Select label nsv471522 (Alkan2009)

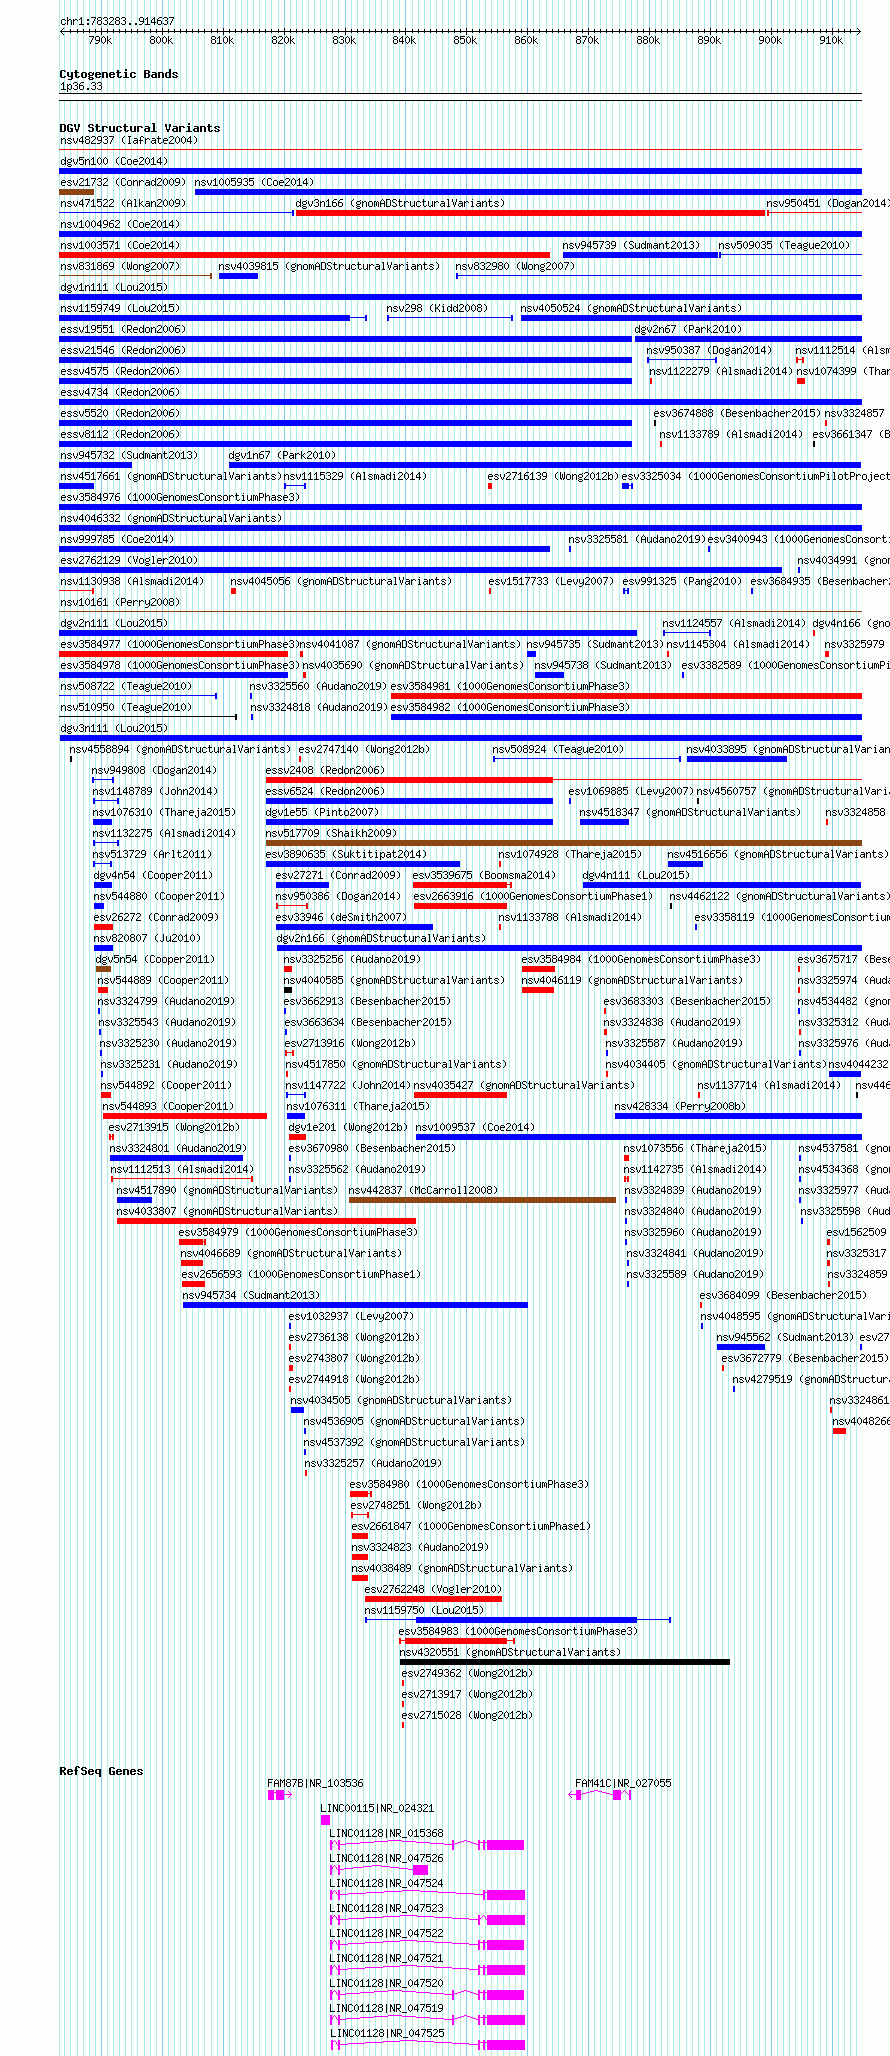123,203
